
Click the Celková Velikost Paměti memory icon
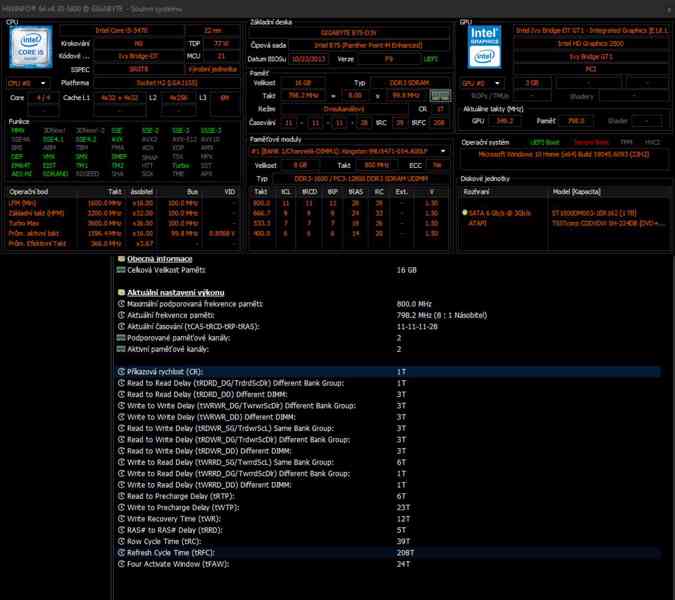pos(122,270)
